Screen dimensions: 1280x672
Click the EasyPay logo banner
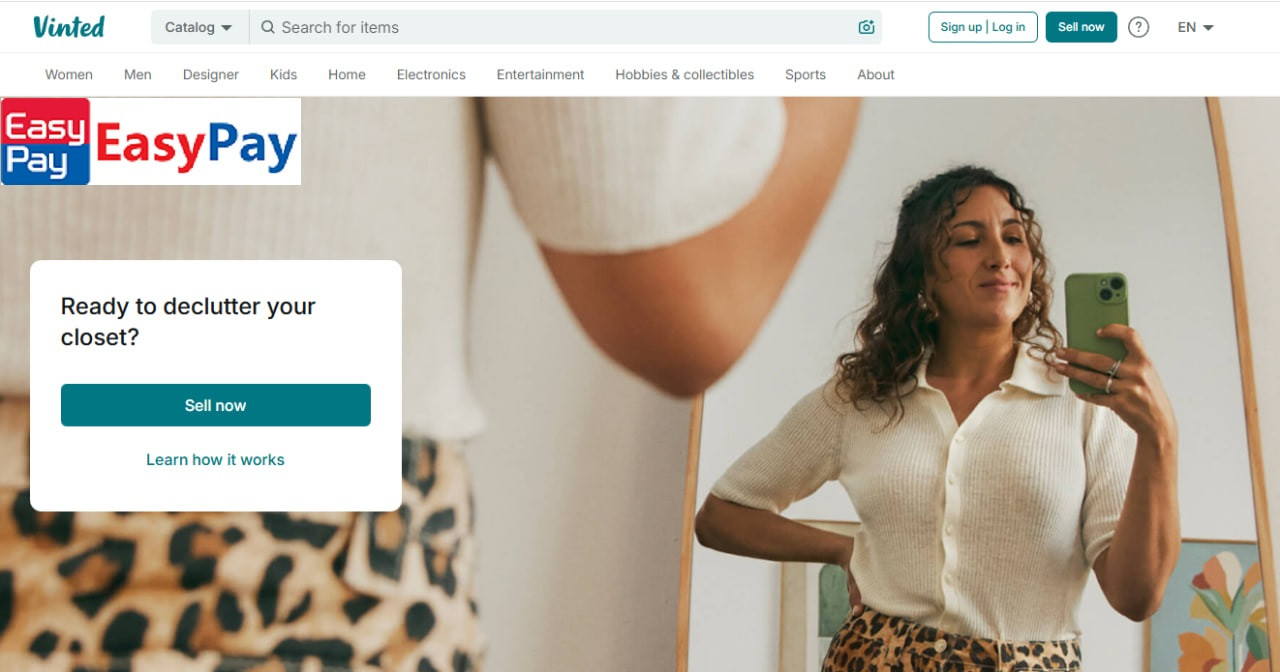pyautogui.click(x=151, y=141)
